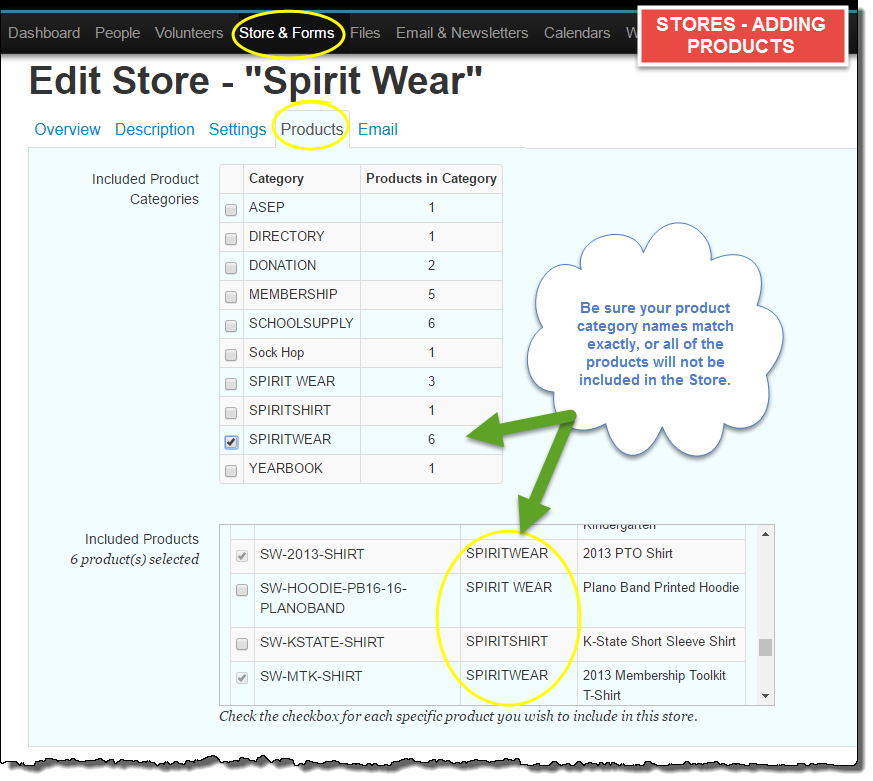Check the YEARBOOK category checkbox
This screenshot has width=873, height=781.
[230, 471]
